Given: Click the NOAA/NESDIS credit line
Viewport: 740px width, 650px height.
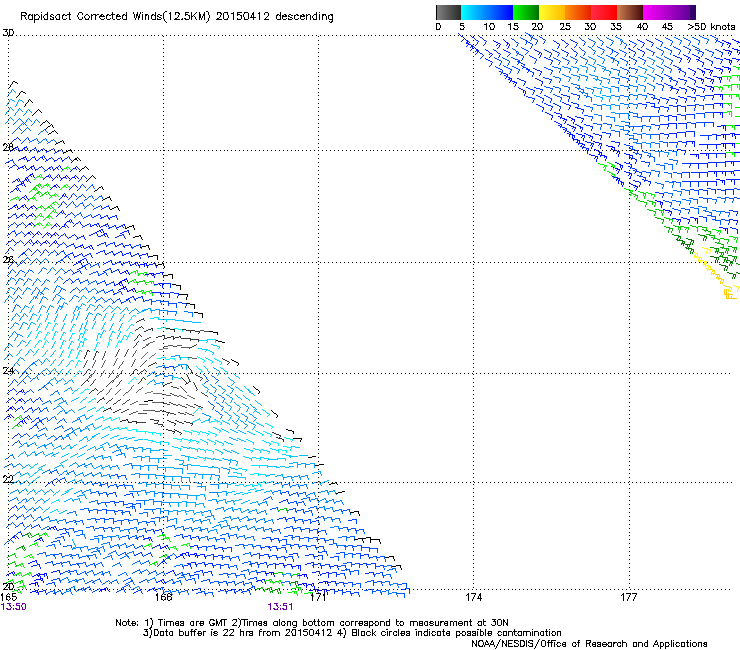Looking at the screenshot, I should 589,644.
